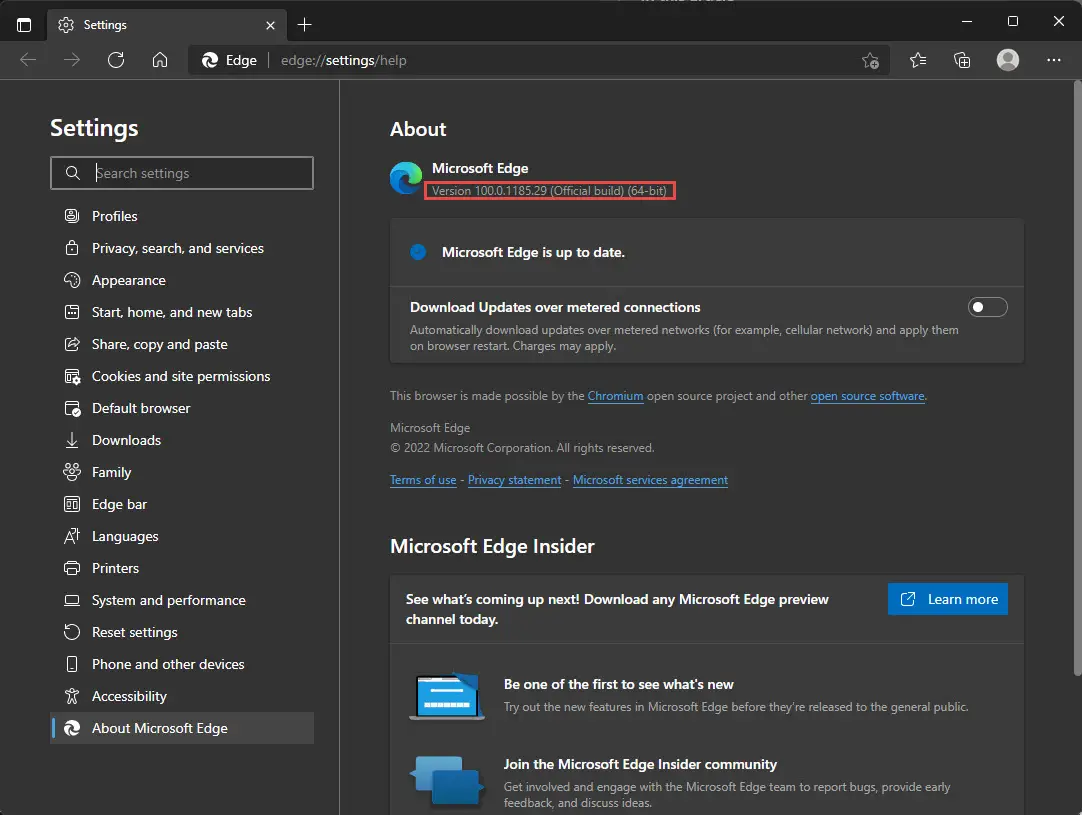Select Family settings
The height and width of the screenshot is (815, 1082).
pyautogui.click(x=182, y=472)
